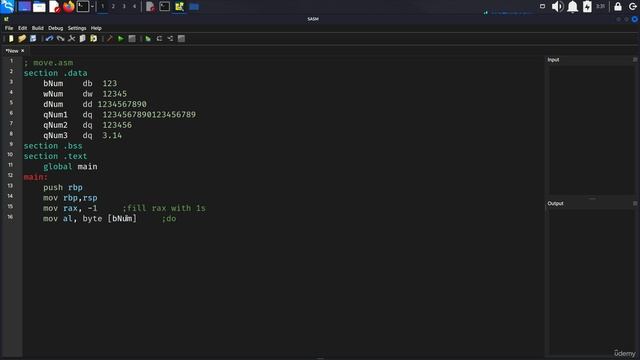Click the Output panel float button
The width and height of the screenshot is (640, 360).
(635, 203)
